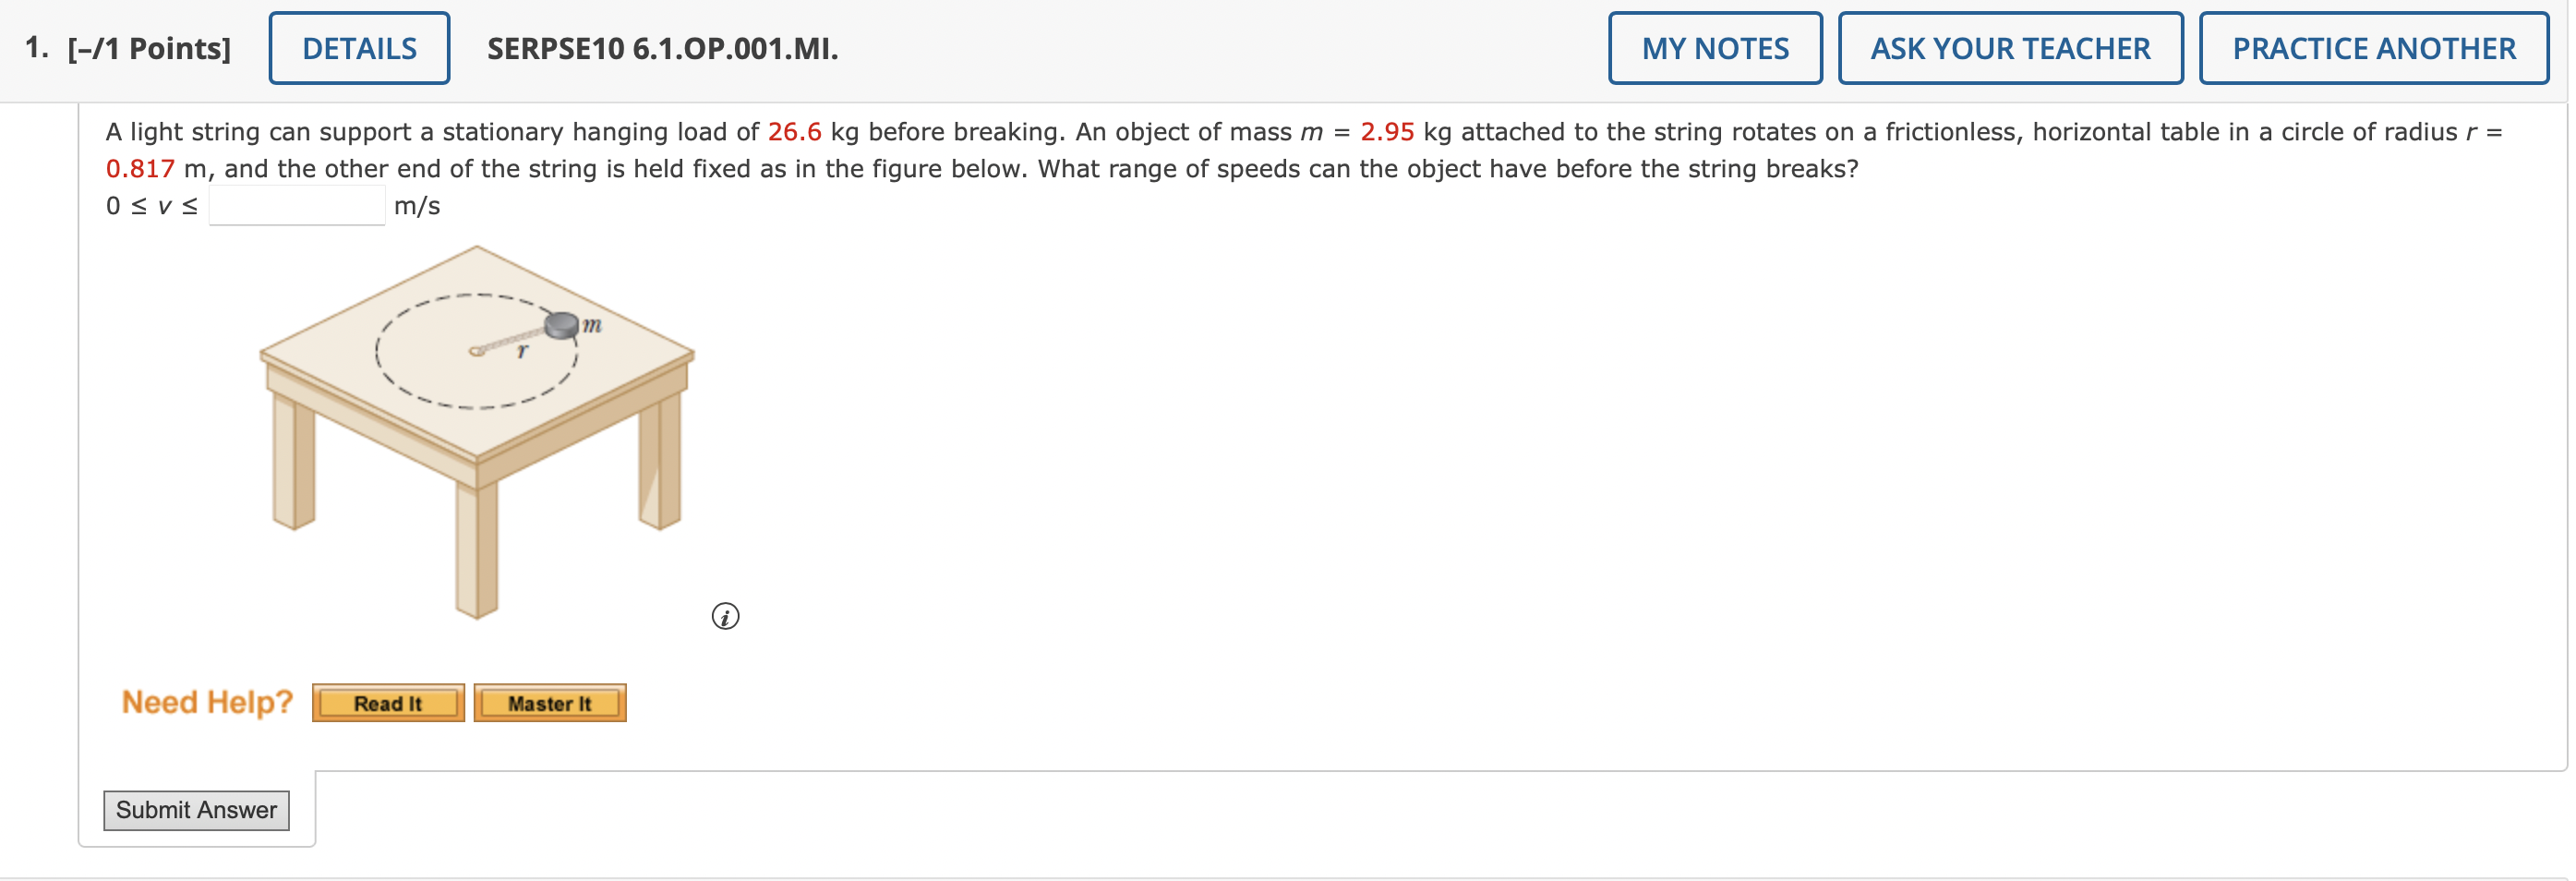Click the highlighted value 0.817 m
The width and height of the screenshot is (2576, 881).
click(139, 168)
